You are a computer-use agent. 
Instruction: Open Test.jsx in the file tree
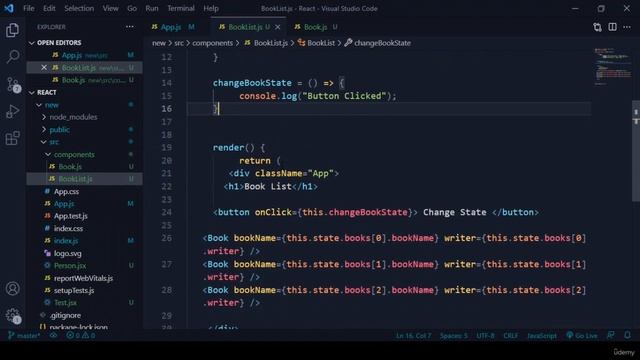[85, 303]
